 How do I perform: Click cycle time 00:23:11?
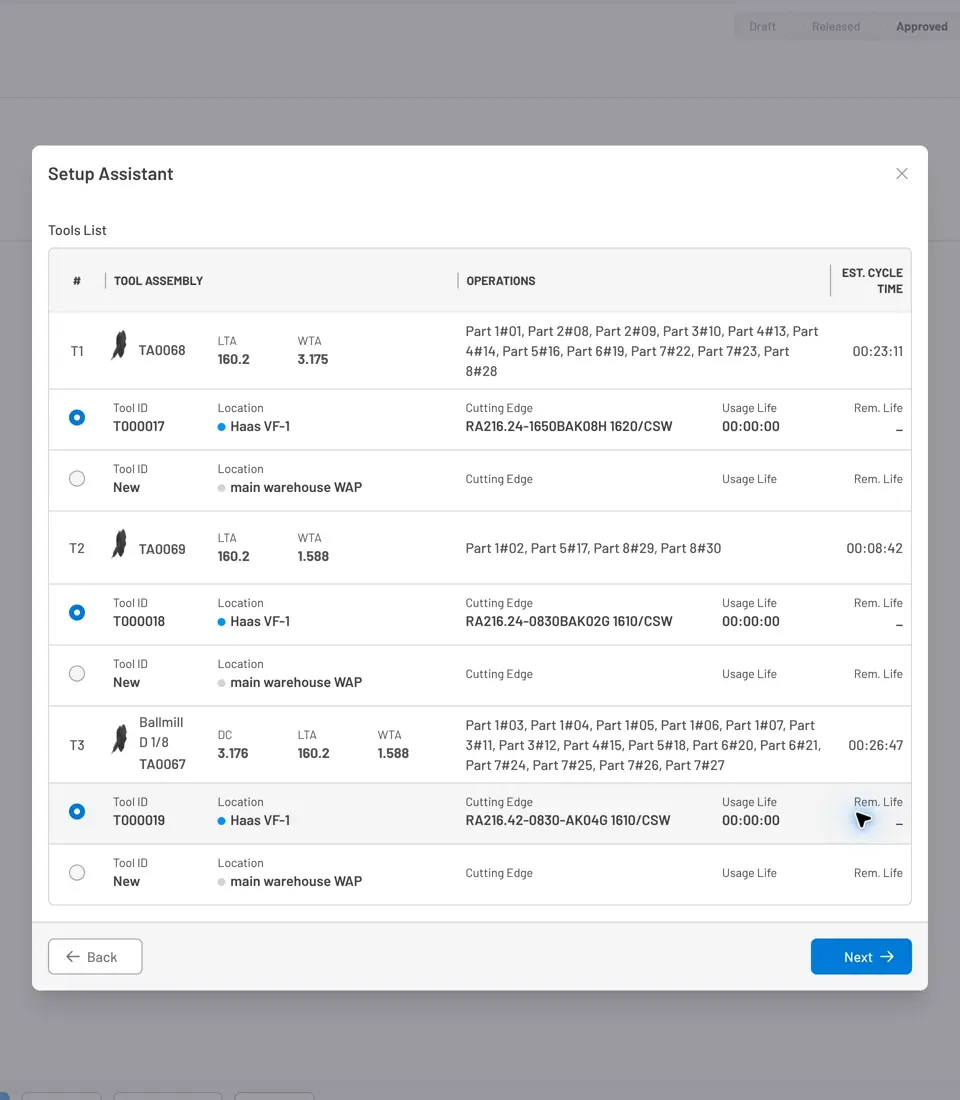point(877,351)
